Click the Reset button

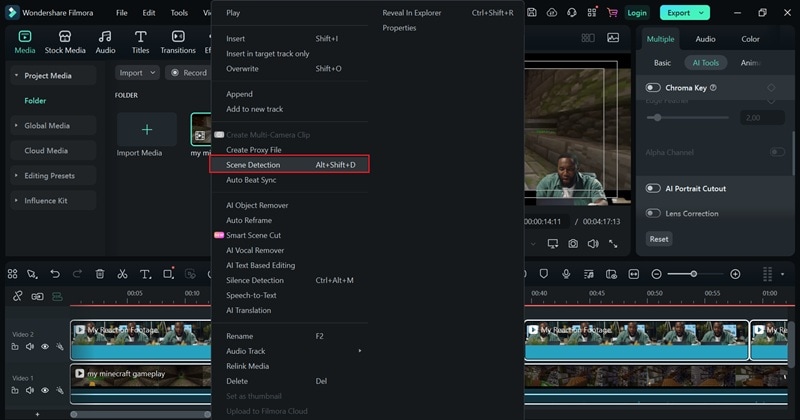pyautogui.click(x=659, y=239)
